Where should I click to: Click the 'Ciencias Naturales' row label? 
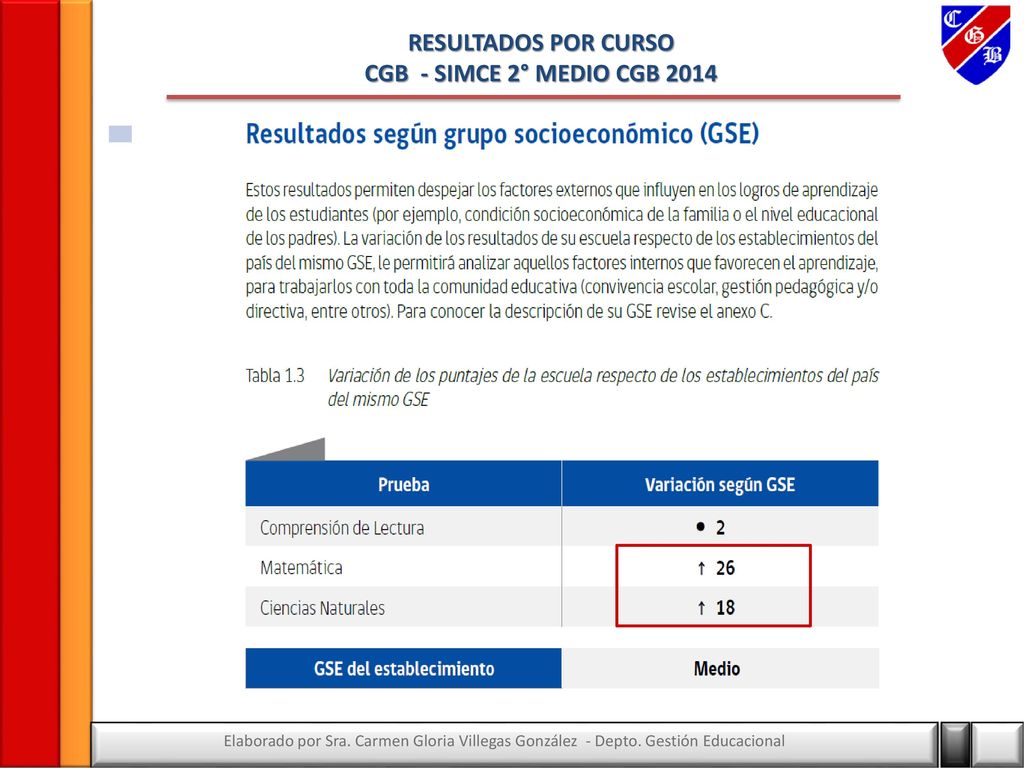pos(323,608)
